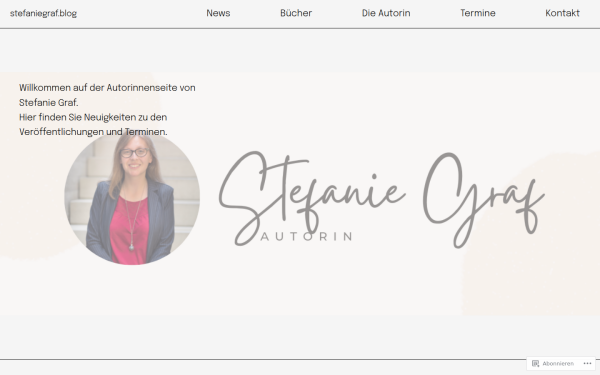Open the three-dot more options menu
Image resolution: width=600 pixels, height=375 pixels.
tap(587, 364)
